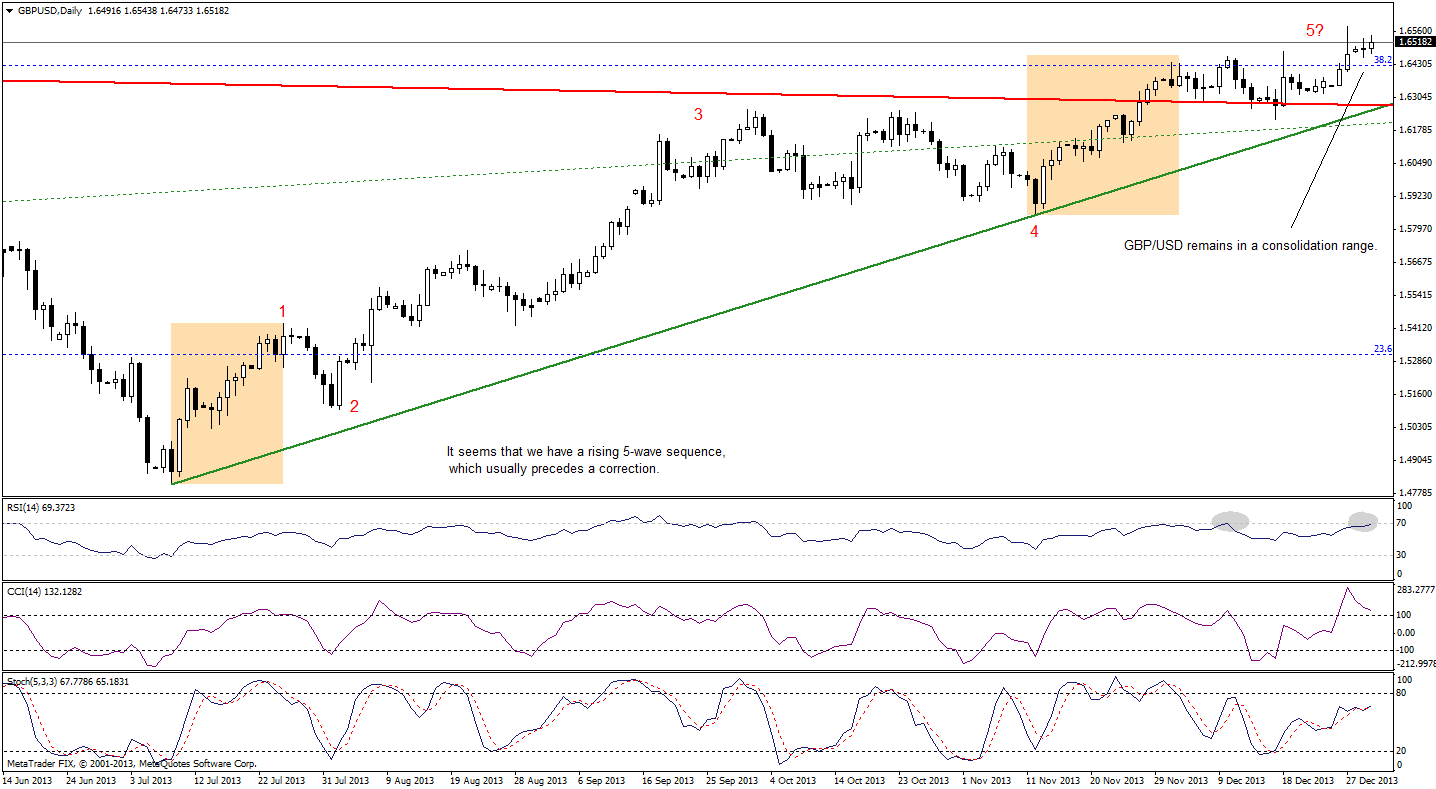Screen dimensions: 1436x789
Task: Click the 3 Jul 2013 date label
Action: [150, 779]
